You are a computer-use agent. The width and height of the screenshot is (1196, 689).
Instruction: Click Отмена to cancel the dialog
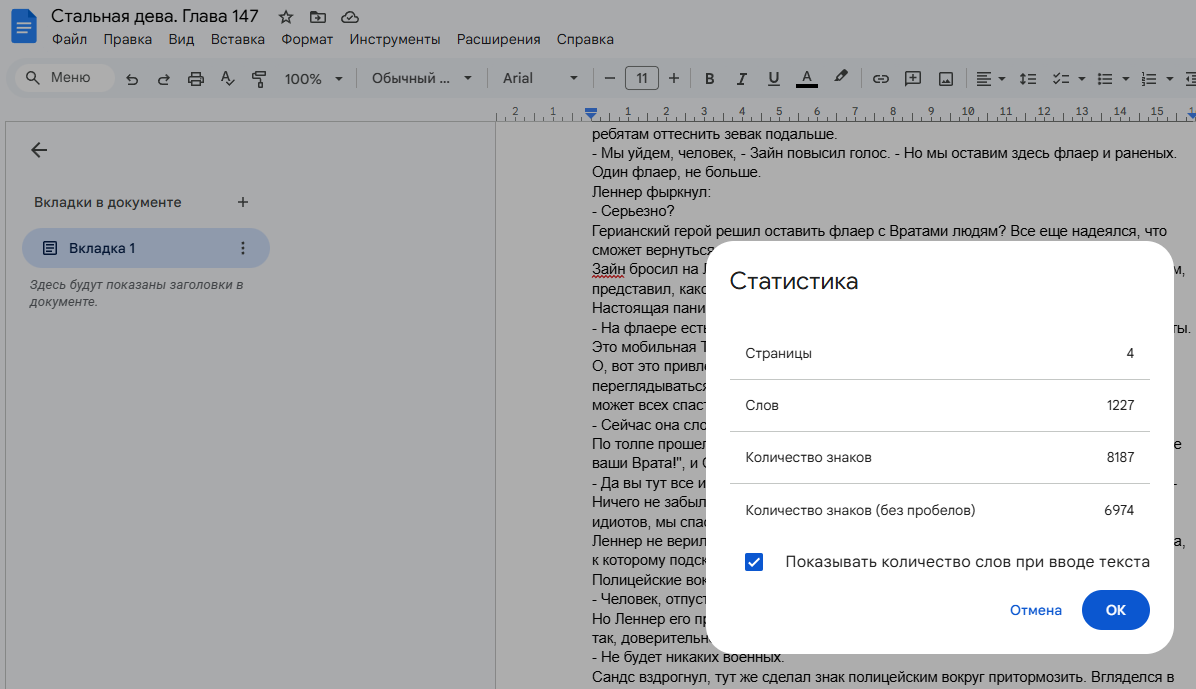point(1035,610)
